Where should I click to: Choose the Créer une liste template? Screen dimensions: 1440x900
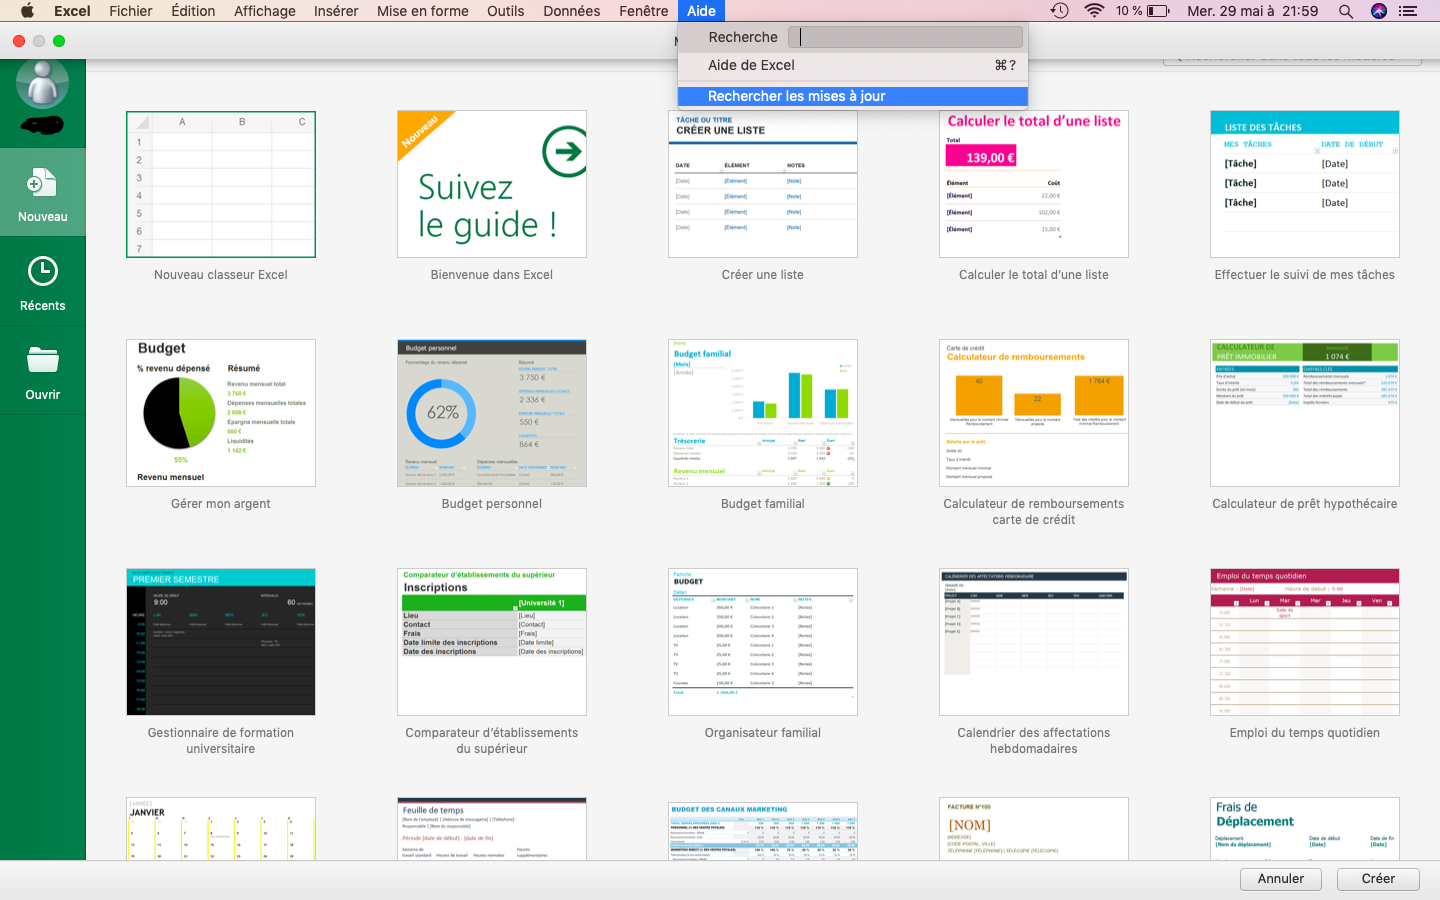pyautogui.click(x=763, y=184)
